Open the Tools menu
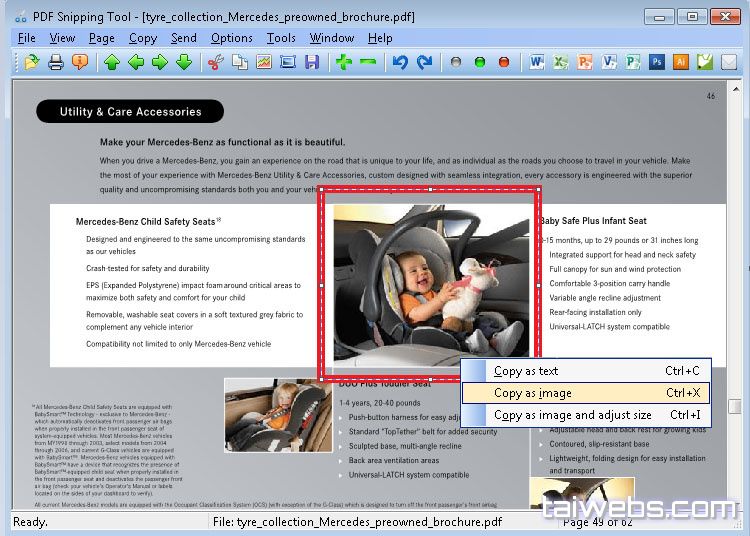The width and height of the screenshot is (750, 536). pos(281,38)
